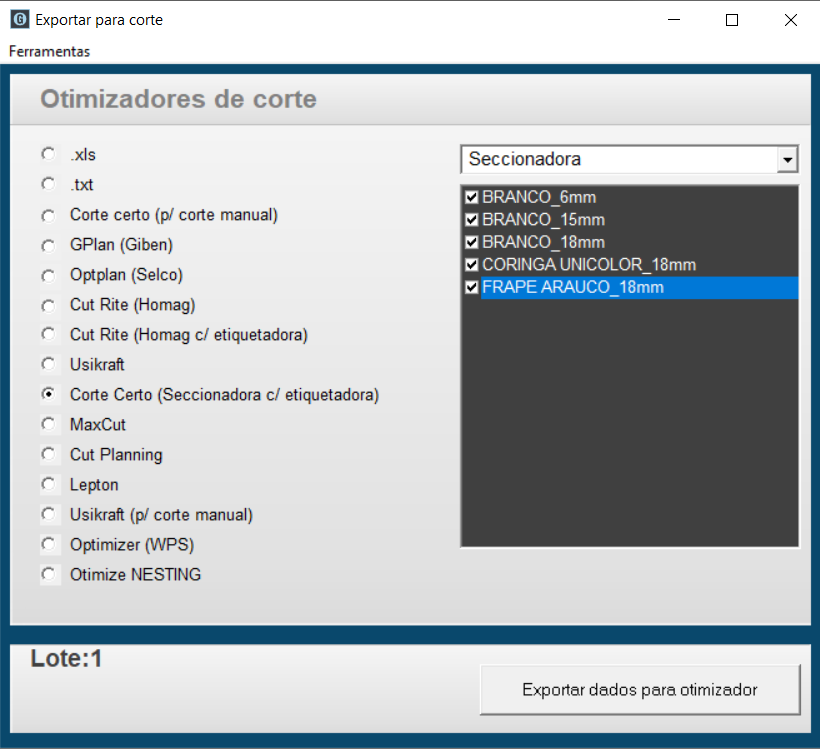Select Otimize NESTING option
Screen dimensions: 820x749
(49, 574)
